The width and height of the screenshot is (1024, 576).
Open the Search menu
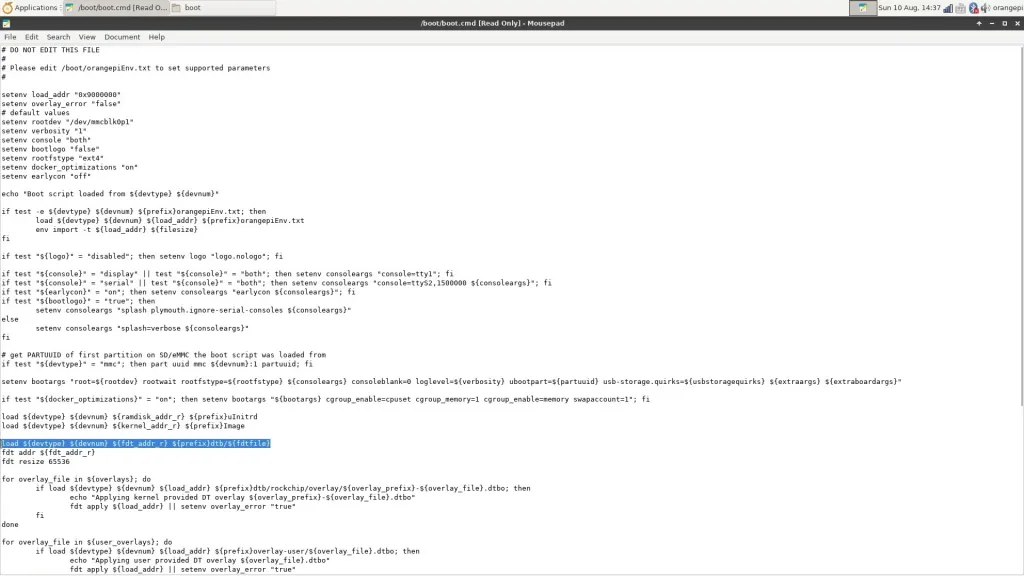click(x=58, y=37)
